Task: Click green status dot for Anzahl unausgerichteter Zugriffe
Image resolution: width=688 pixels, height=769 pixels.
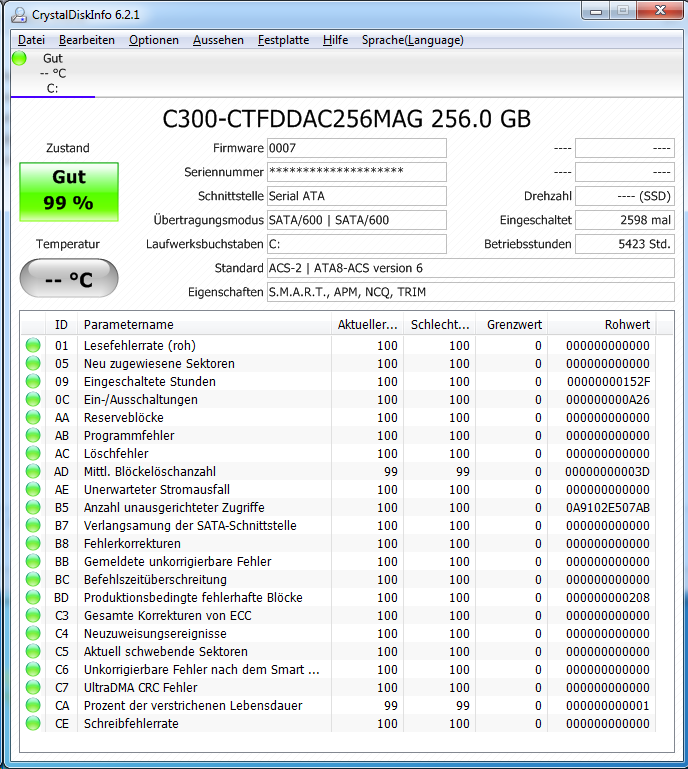Action: click(33, 507)
